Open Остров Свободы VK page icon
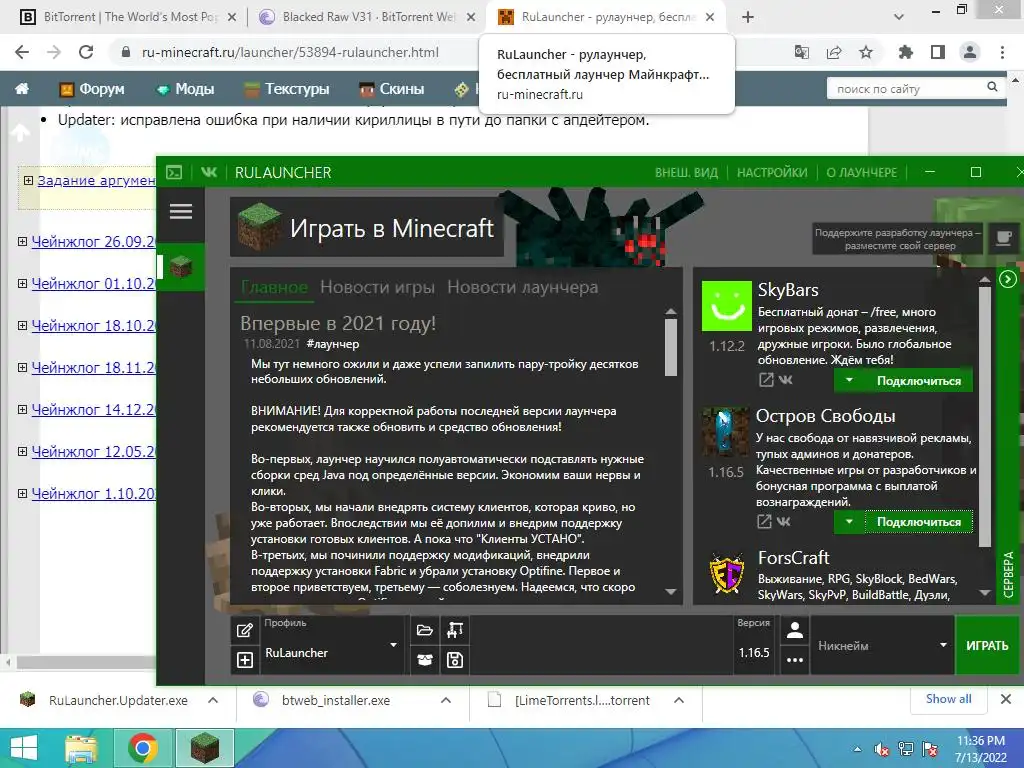 [x=784, y=521]
